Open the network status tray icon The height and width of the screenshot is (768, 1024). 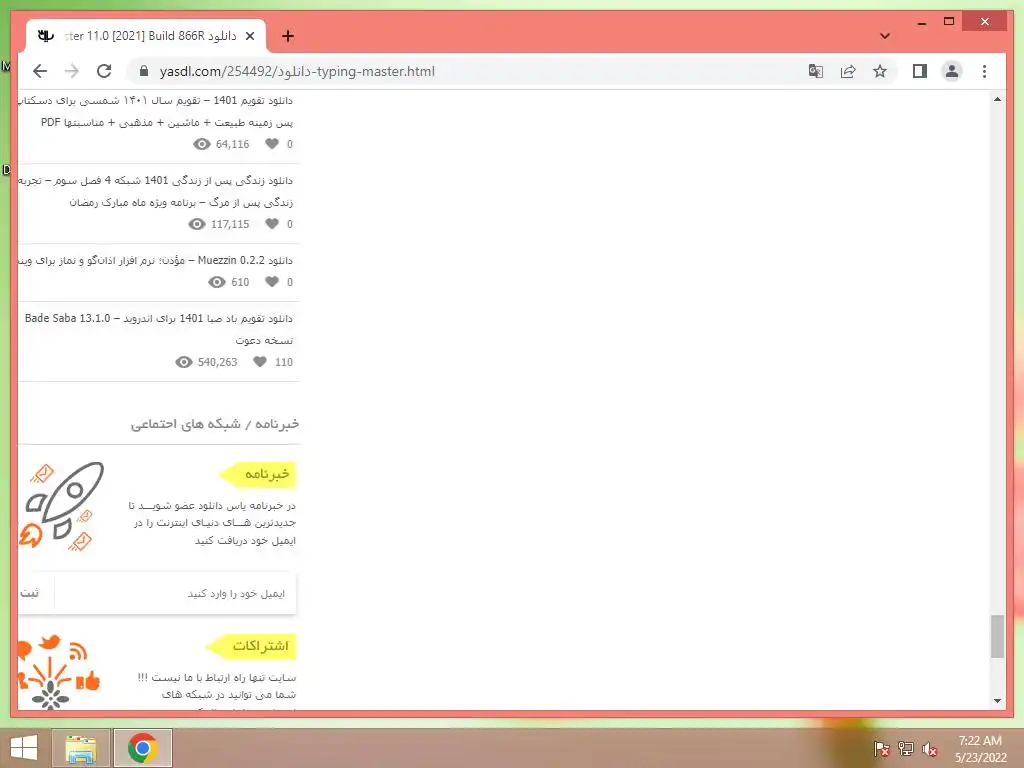[x=906, y=748]
